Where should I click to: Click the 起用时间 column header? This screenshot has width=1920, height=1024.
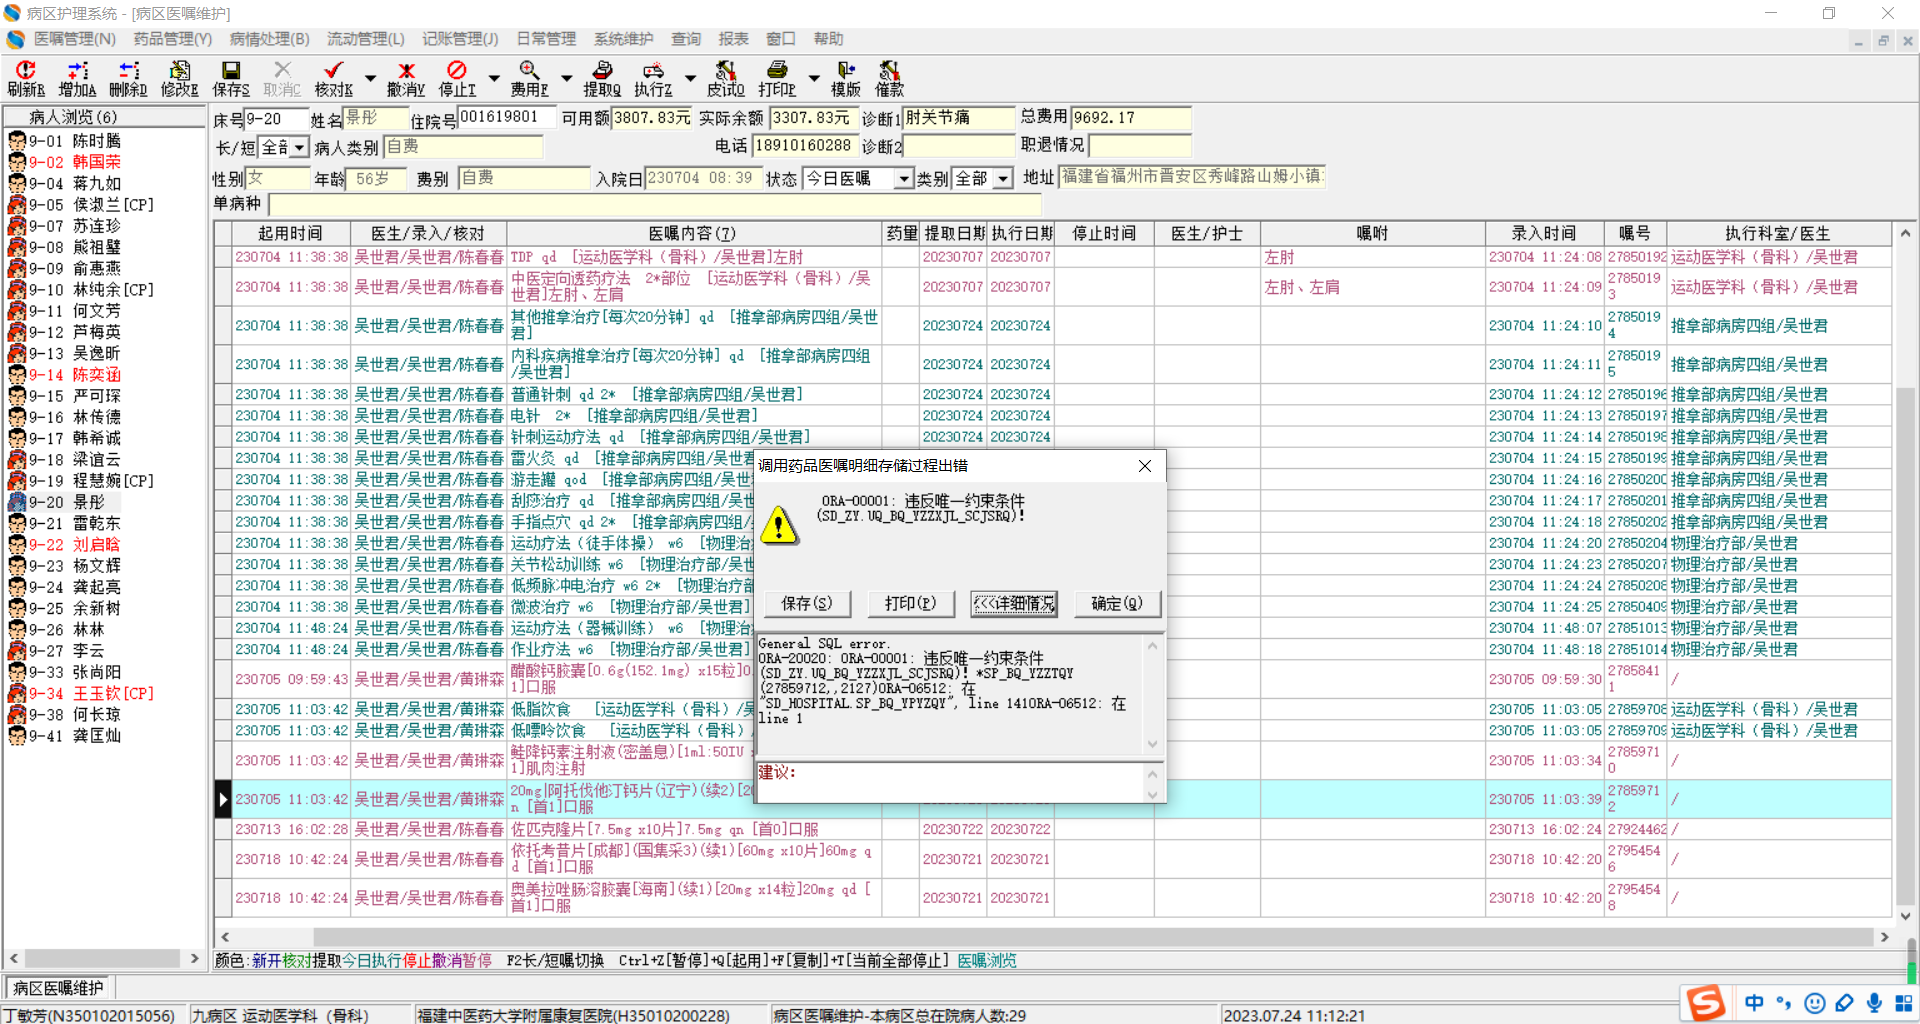point(291,234)
